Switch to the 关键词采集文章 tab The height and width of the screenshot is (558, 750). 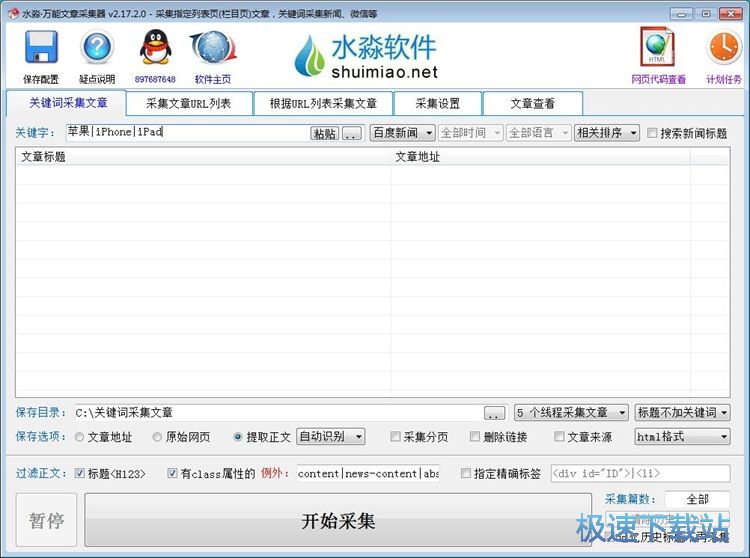click(x=67, y=103)
